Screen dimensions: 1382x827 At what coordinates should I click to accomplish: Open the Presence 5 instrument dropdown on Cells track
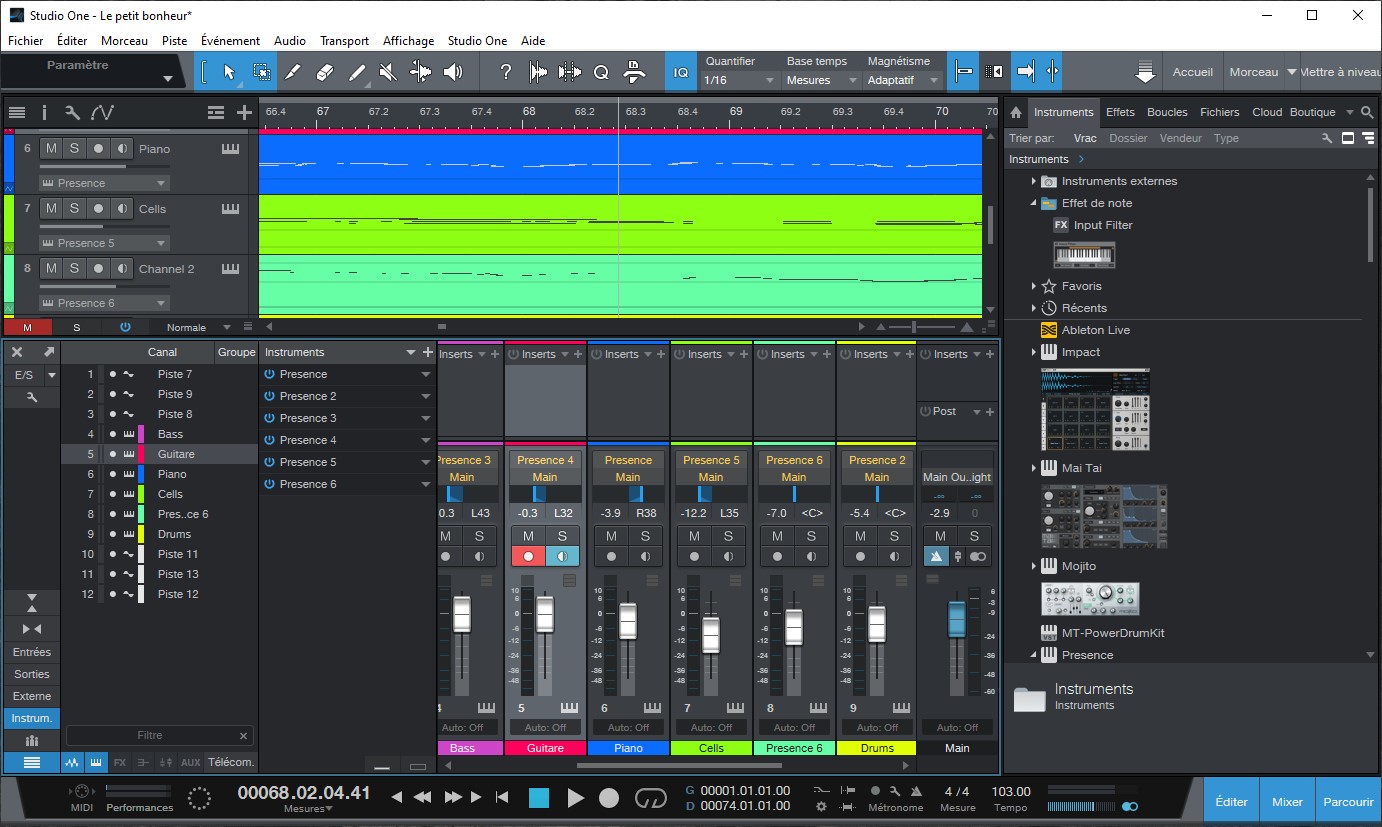pyautogui.click(x=104, y=243)
